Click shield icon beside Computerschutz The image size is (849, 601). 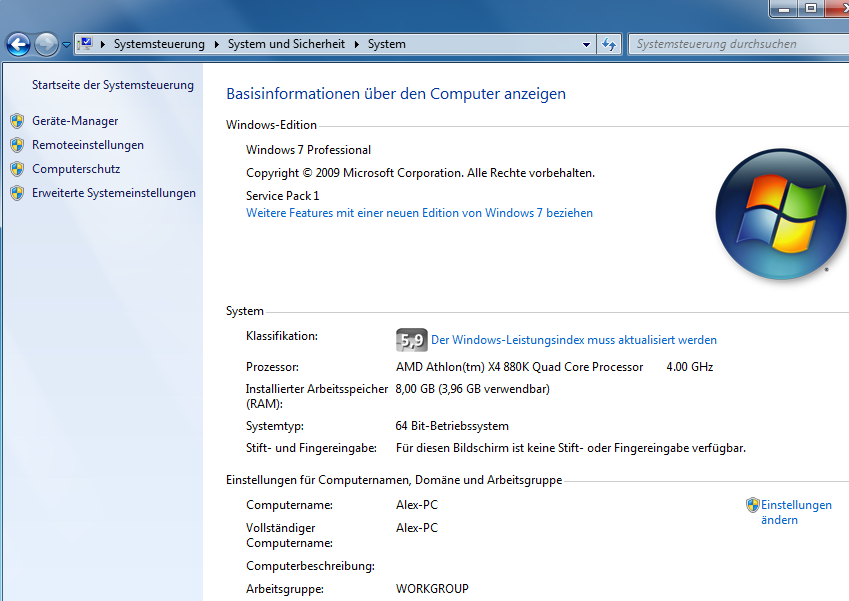[17, 169]
